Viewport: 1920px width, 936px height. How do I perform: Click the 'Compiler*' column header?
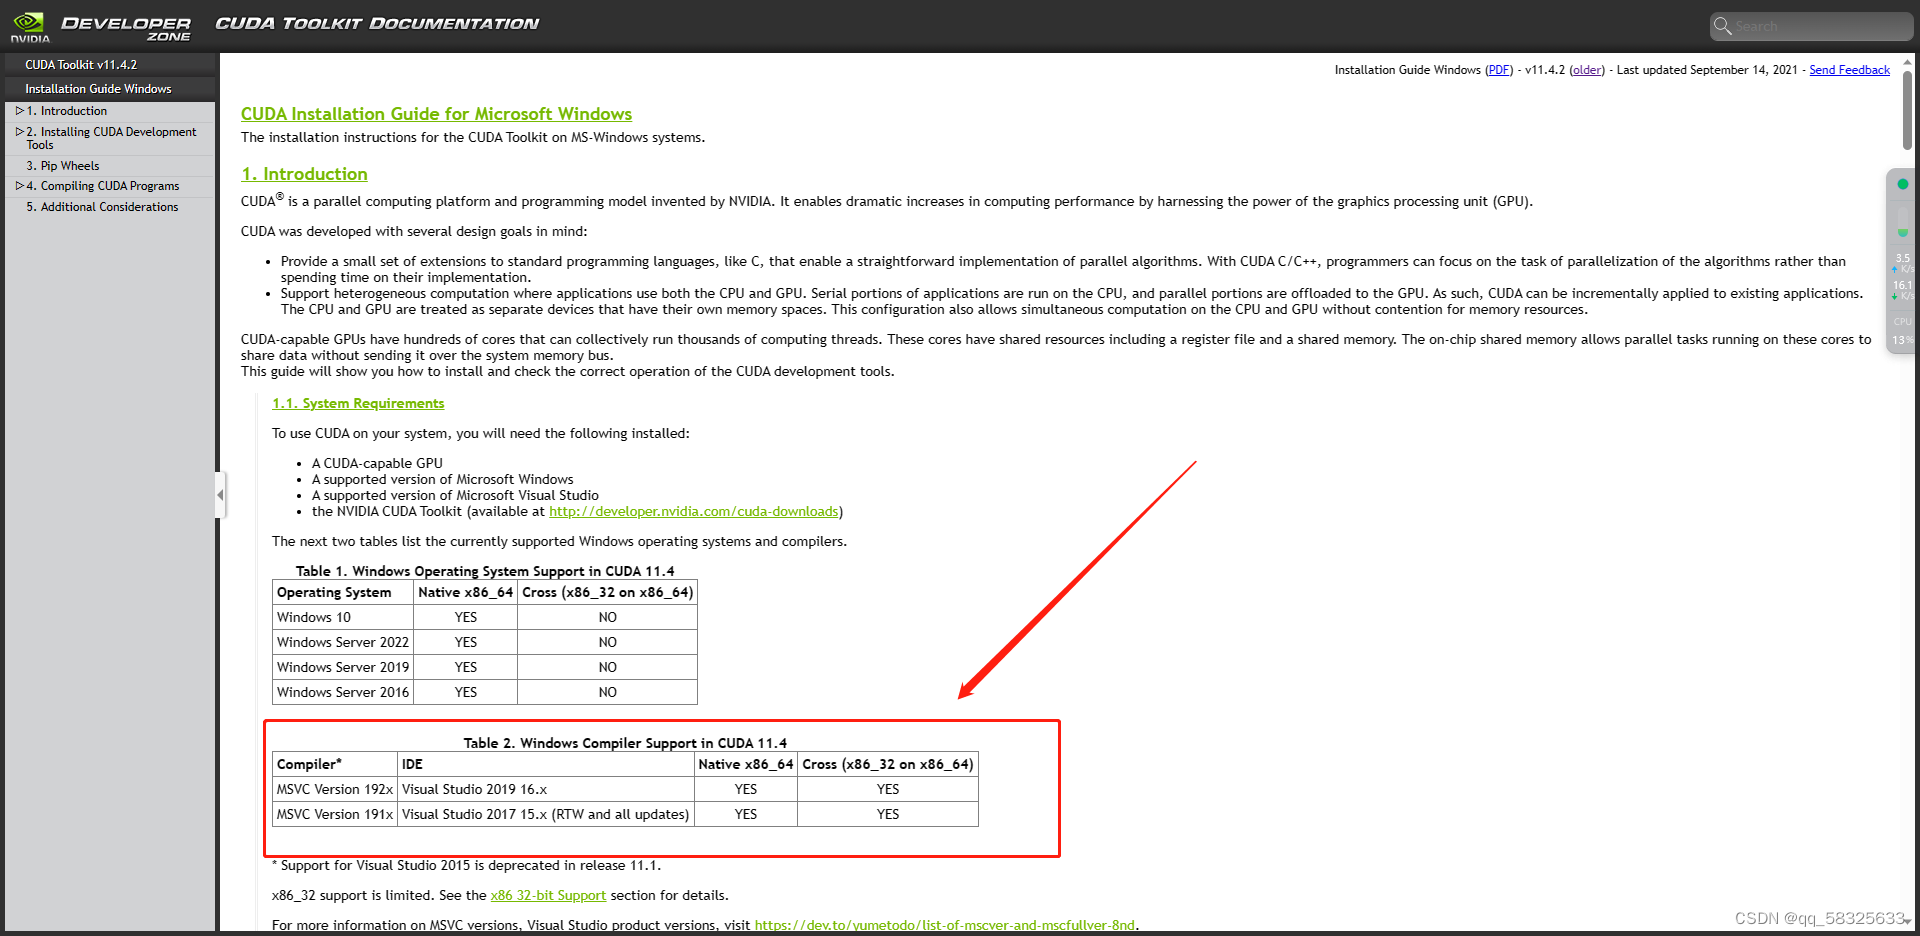pyautogui.click(x=335, y=764)
